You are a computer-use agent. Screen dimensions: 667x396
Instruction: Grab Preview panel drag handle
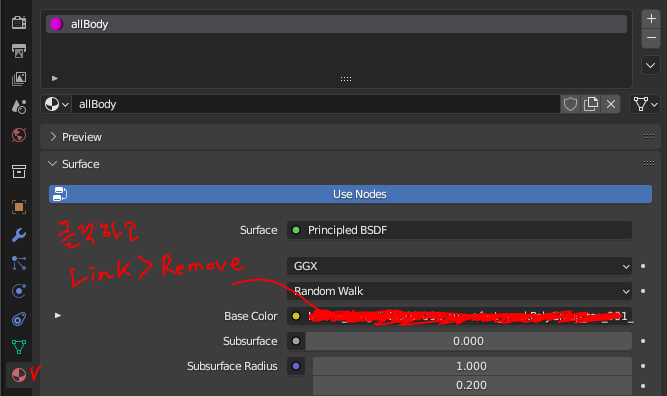(649, 137)
